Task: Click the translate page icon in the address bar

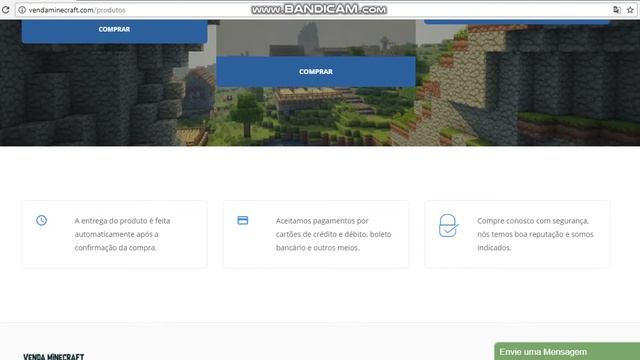Action: pyautogui.click(x=617, y=10)
